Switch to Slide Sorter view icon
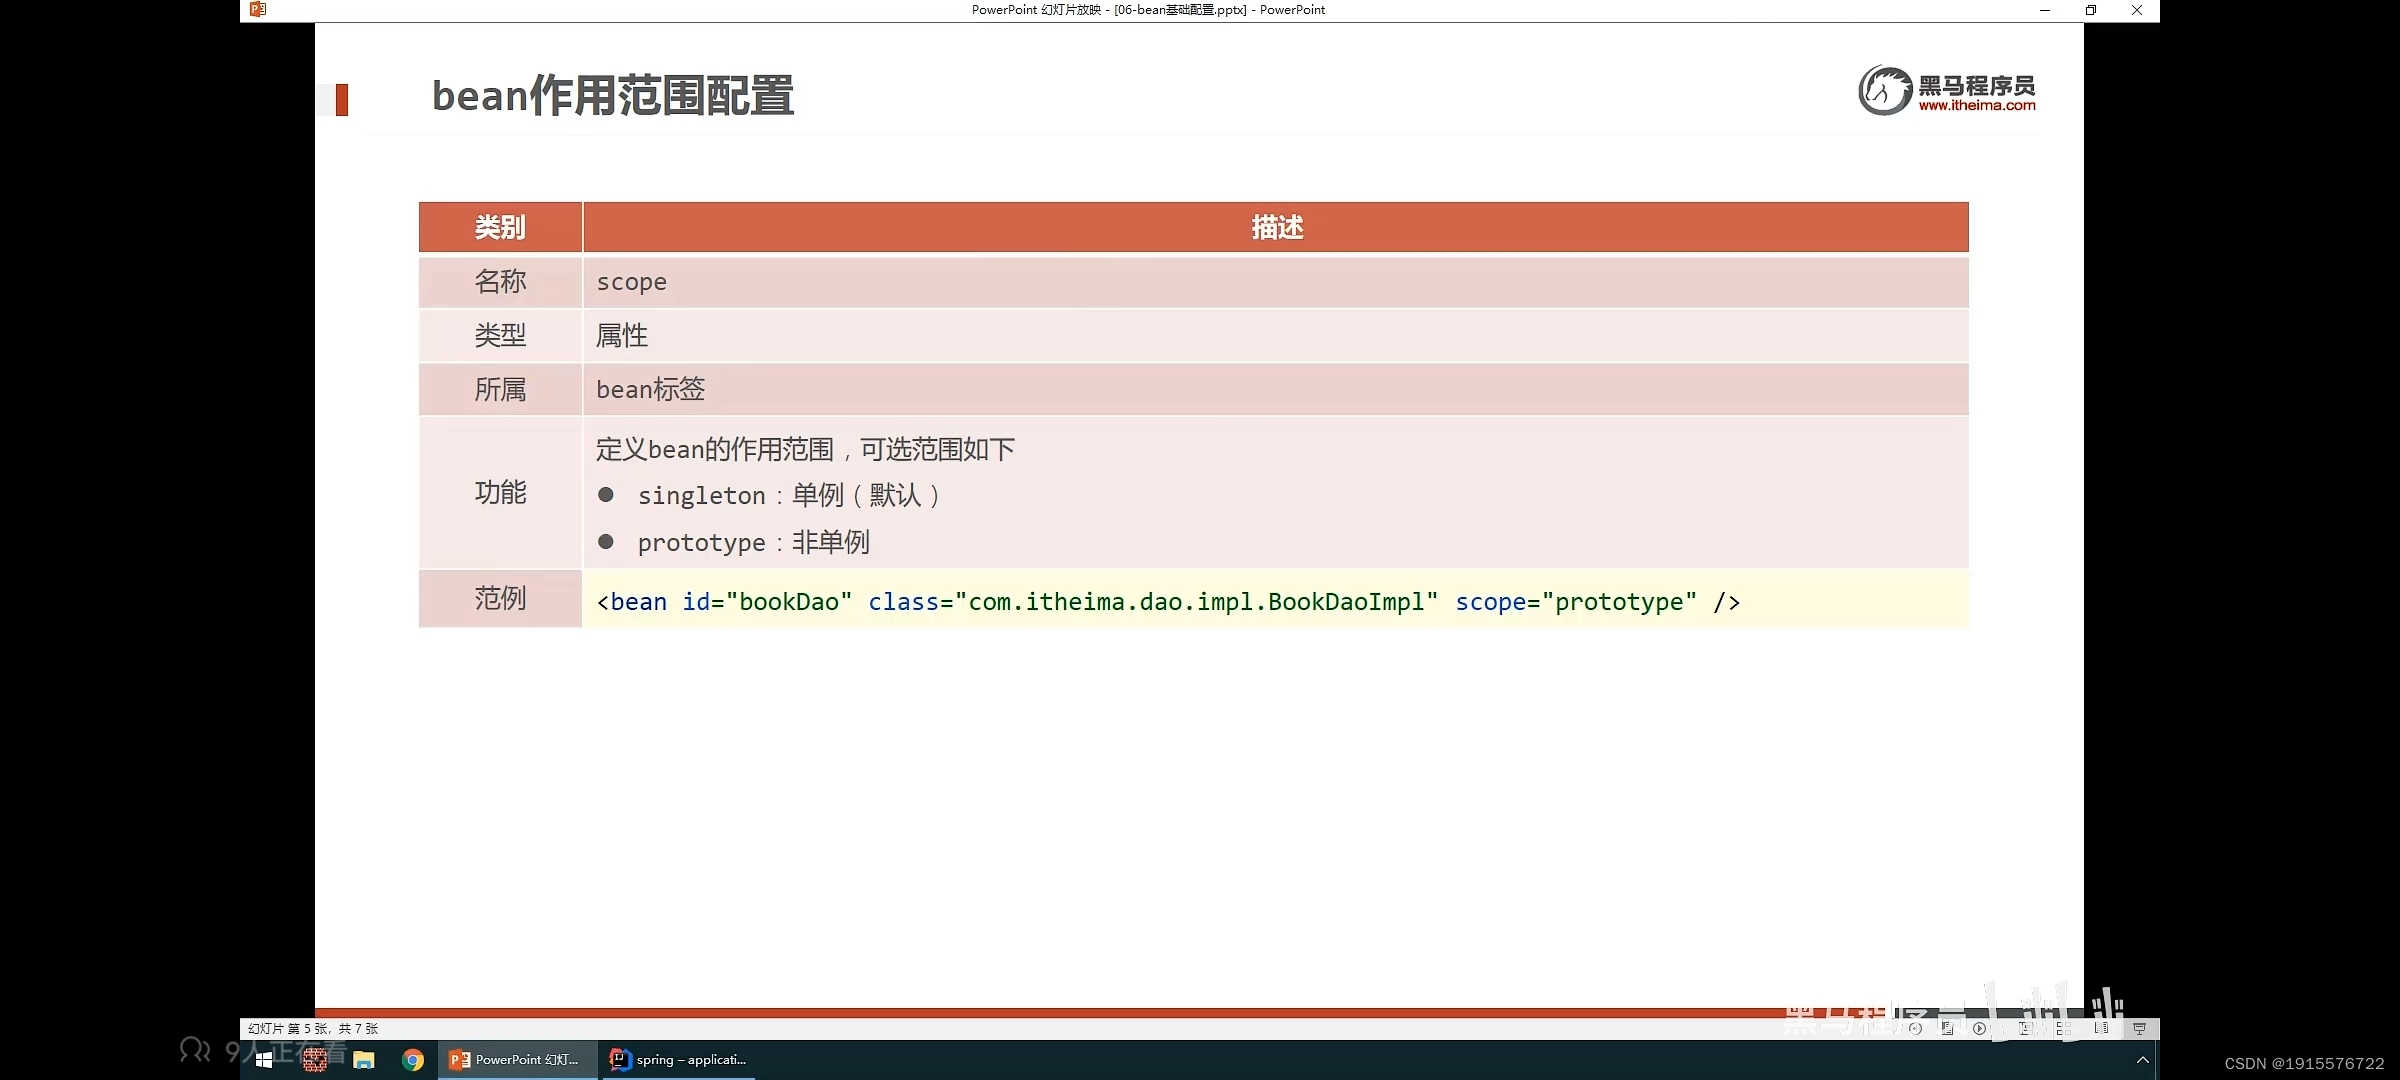 coord(2063,1028)
